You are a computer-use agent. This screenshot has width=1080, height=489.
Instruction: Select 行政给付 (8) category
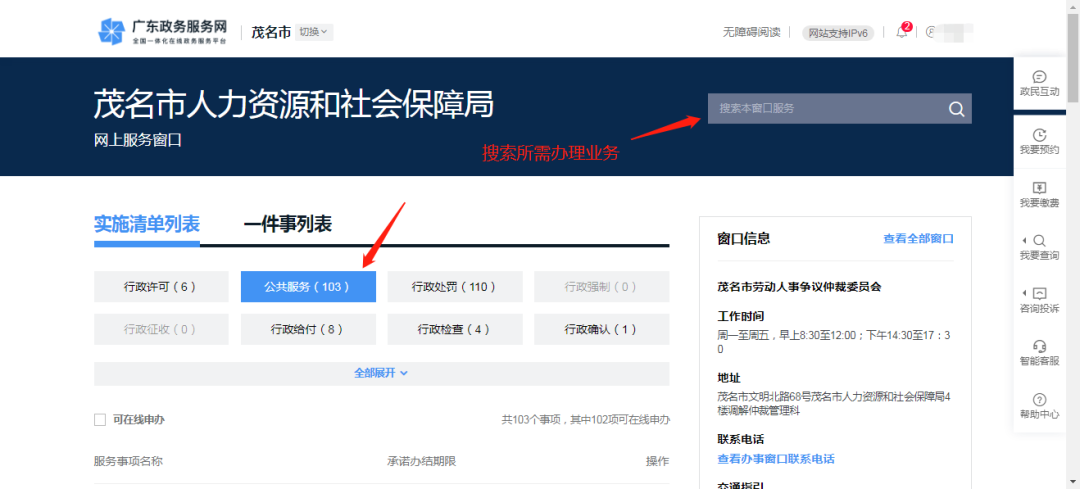pos(308,329)
